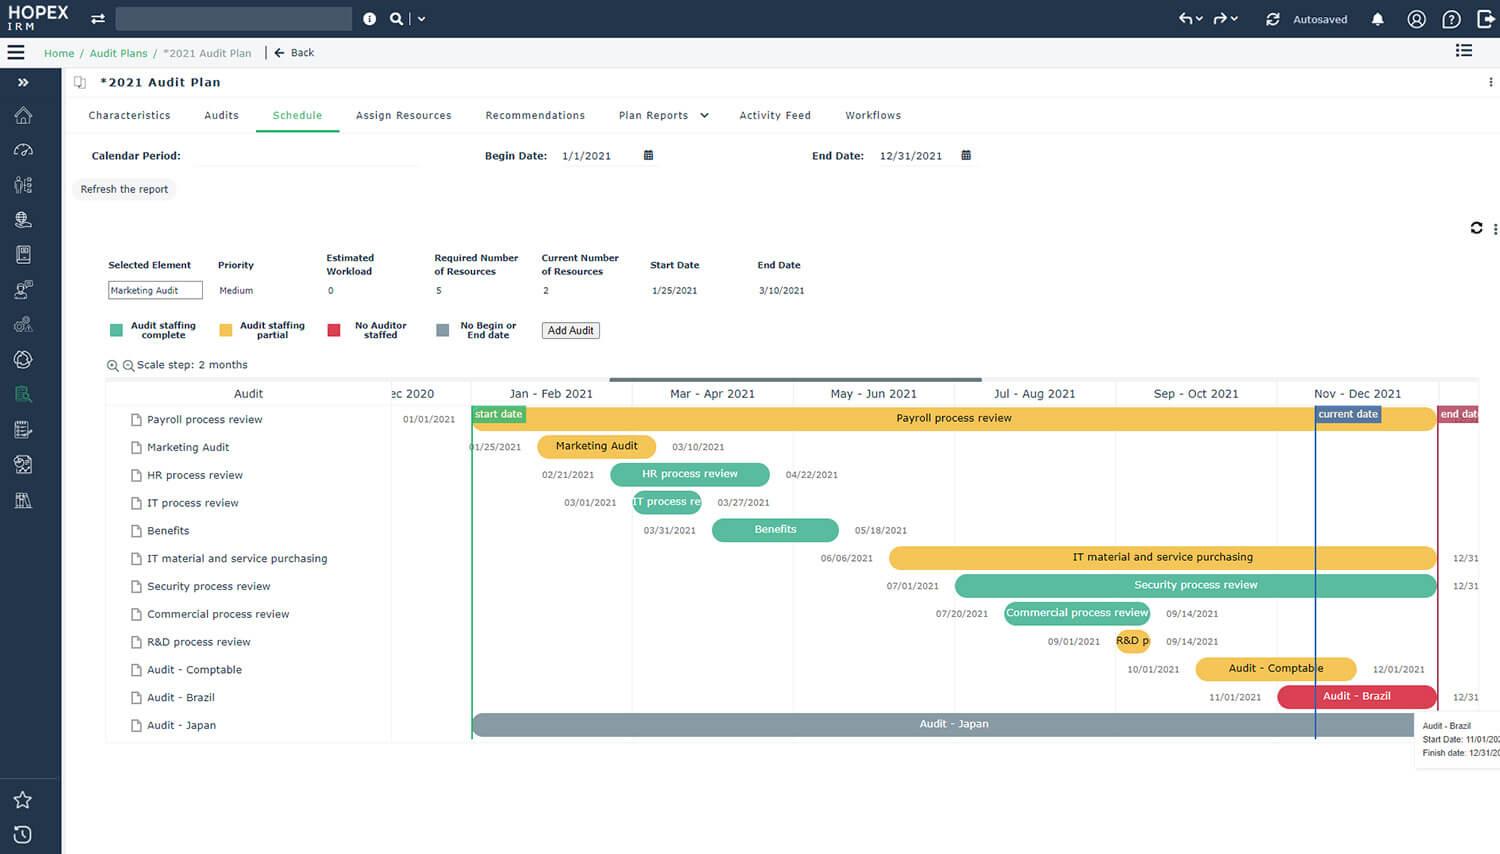Click the Add Audit button
The height and width of the screenshot is (854, 1500).
coord(571,330)
